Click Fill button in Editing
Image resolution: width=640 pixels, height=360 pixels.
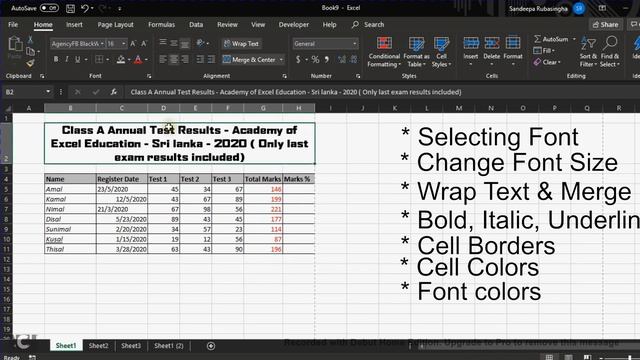tap(543, 51)
